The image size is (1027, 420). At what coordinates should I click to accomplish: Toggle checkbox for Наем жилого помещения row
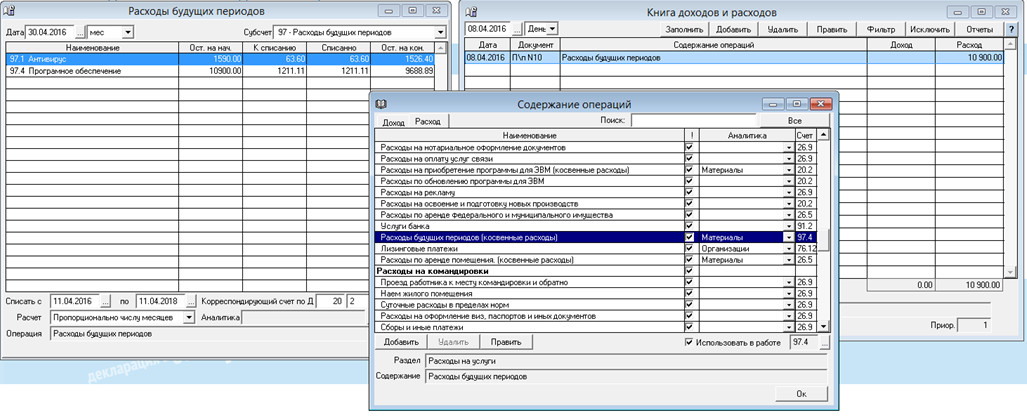point(688,294)
